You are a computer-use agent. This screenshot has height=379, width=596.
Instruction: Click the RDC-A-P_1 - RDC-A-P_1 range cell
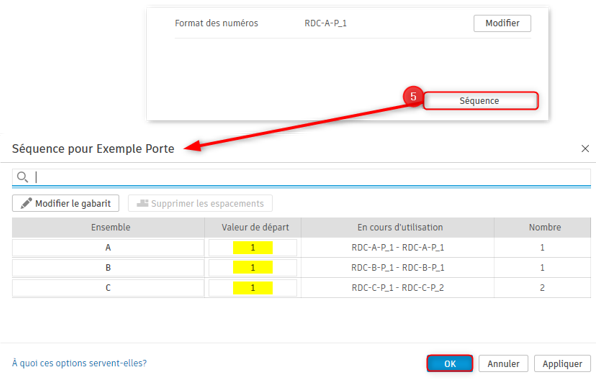[398, 247]
